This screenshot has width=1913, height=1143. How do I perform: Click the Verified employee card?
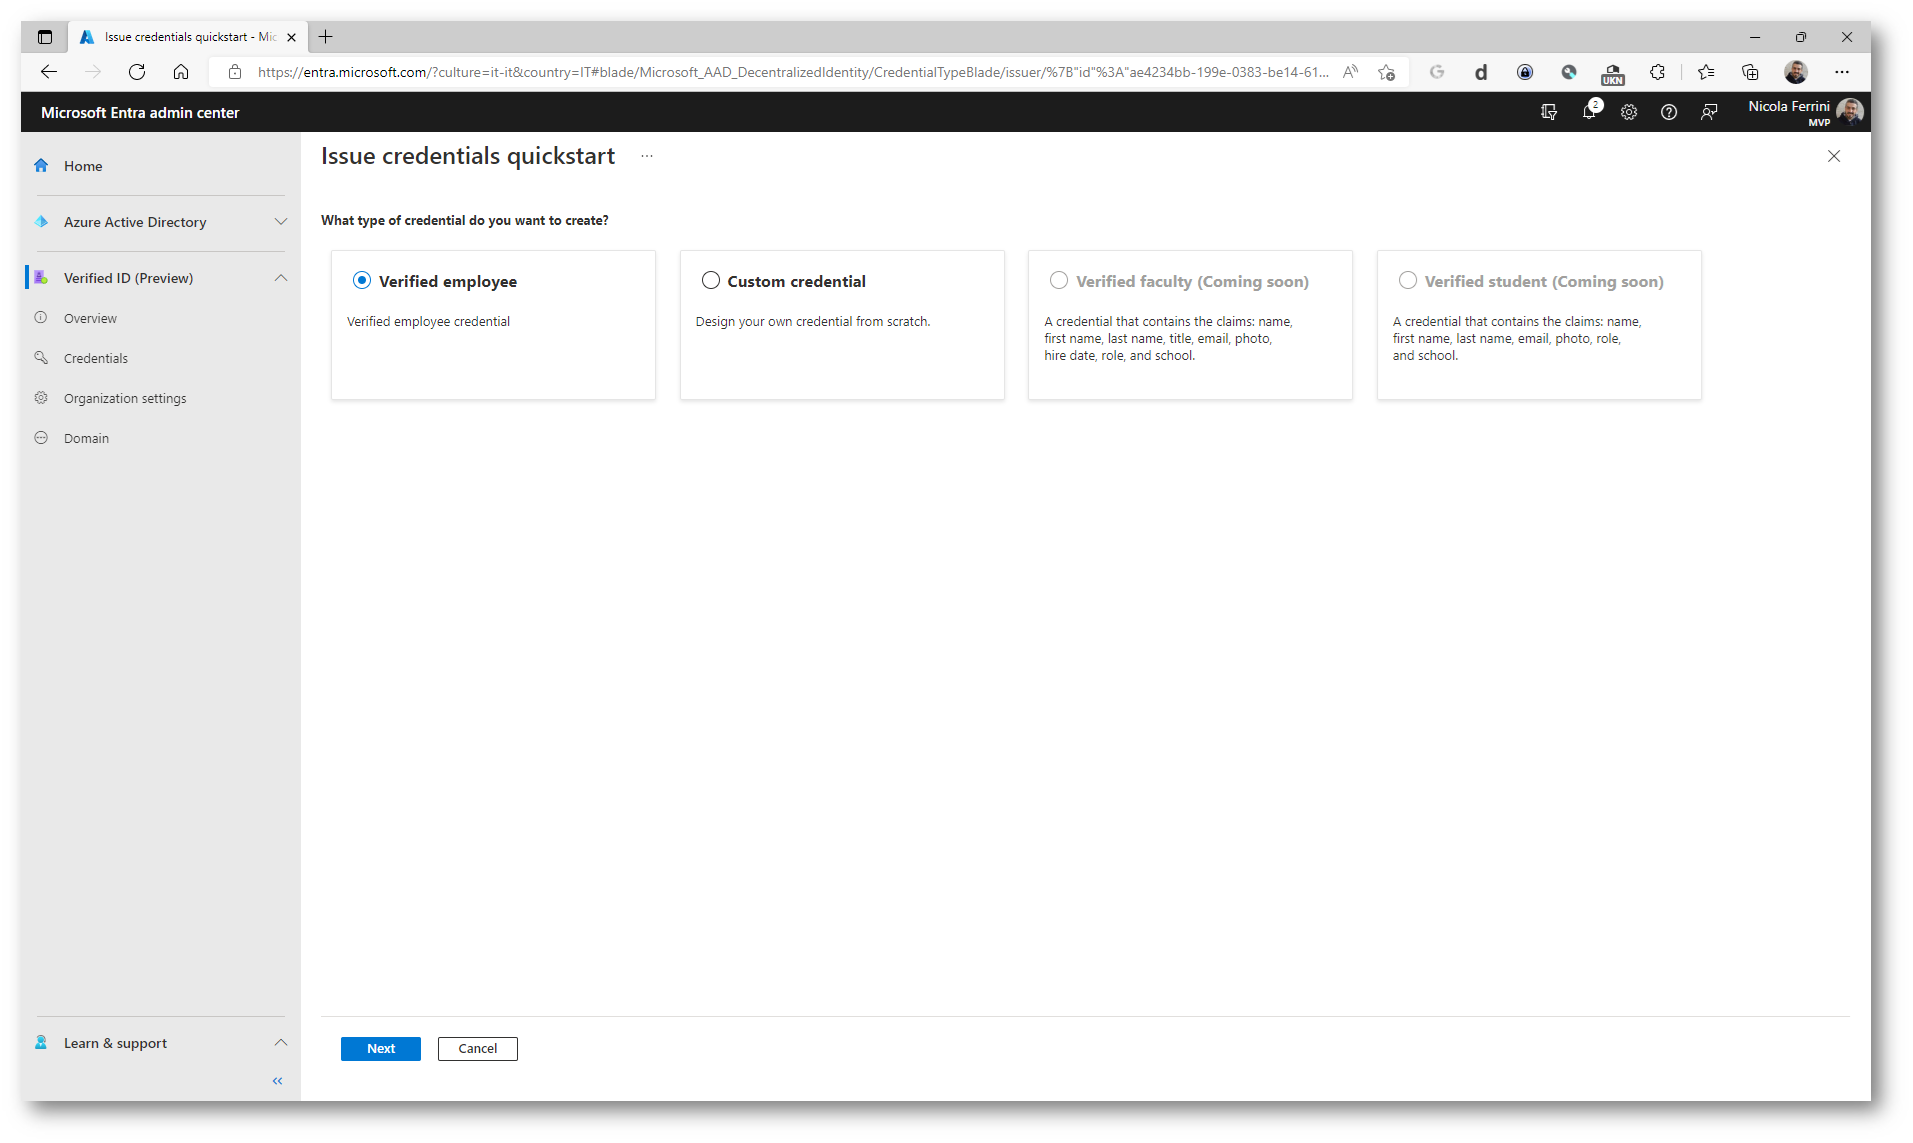(493, 325)
